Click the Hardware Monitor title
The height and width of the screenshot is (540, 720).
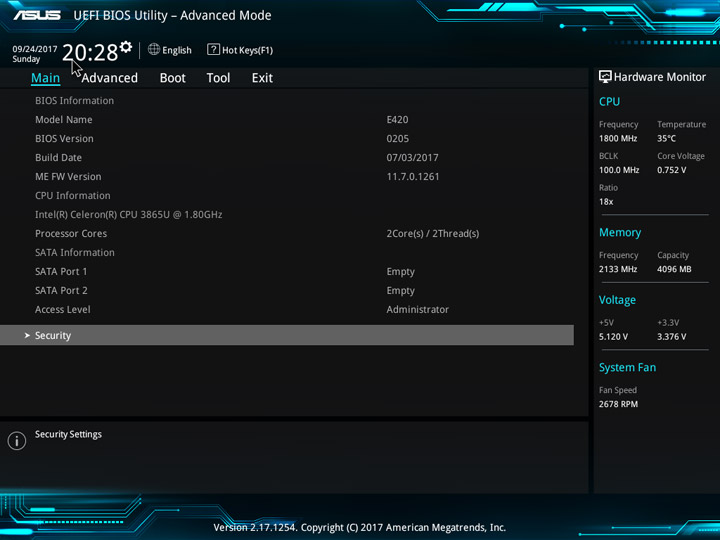pyautogui.click(x=660, y=77)
